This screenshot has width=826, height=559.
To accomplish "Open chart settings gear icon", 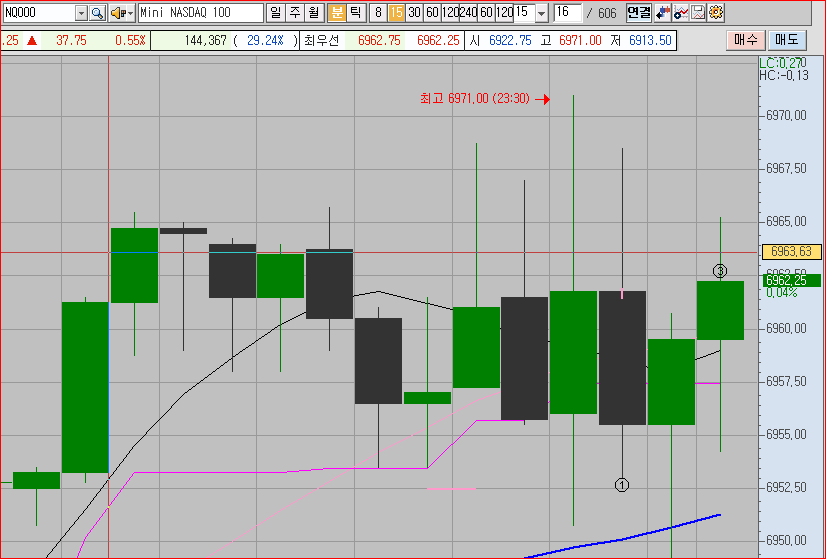I will point(716,13).
